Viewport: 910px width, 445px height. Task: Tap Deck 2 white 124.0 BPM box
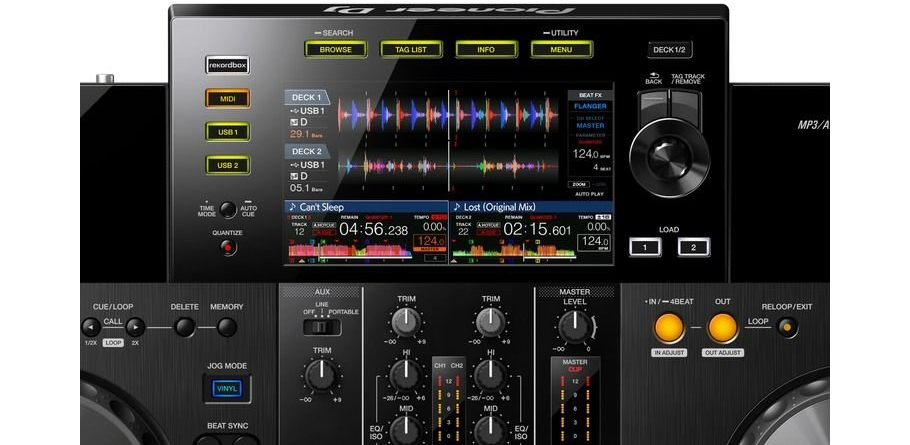coord(595,242)
